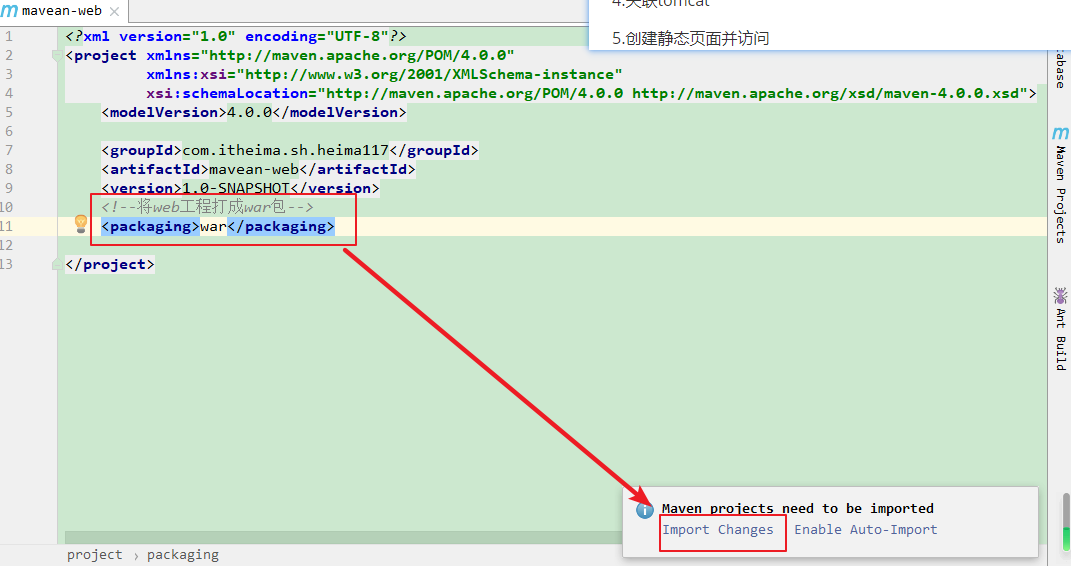The height and width of the screenshot is (566, 1071).
Task: Click the yellow lightbulb quick-fix icon
Action: 81,224
